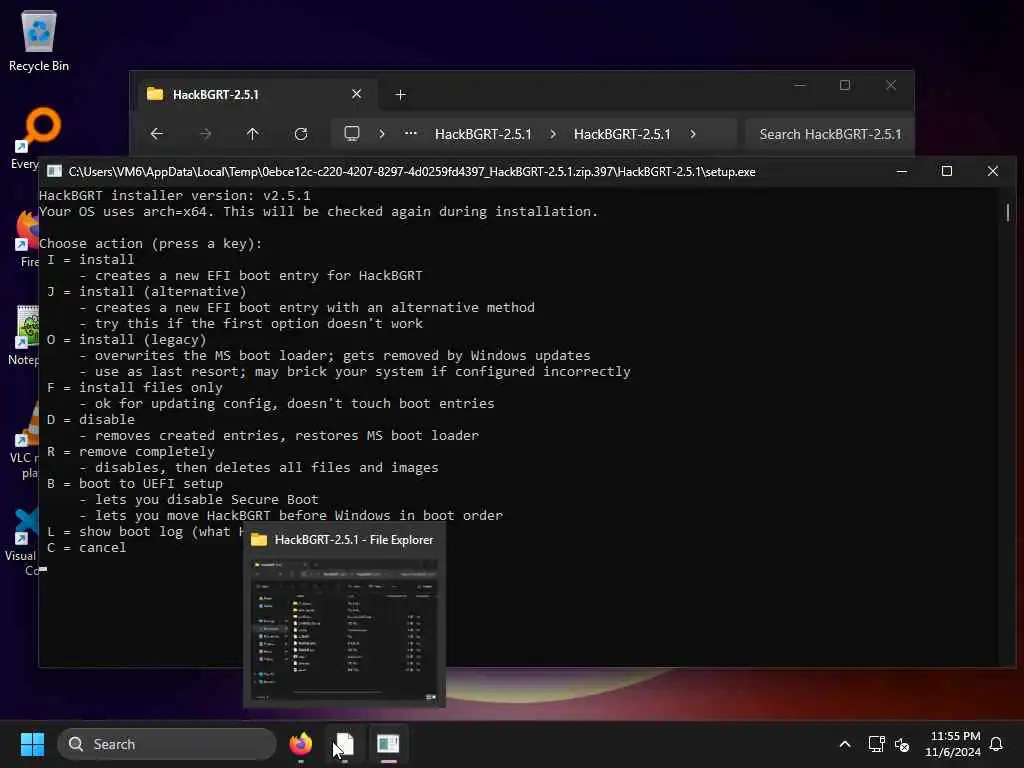Click the 'I = install' option line
This screenshot has height=768, width=1024.
pos(91,259)
